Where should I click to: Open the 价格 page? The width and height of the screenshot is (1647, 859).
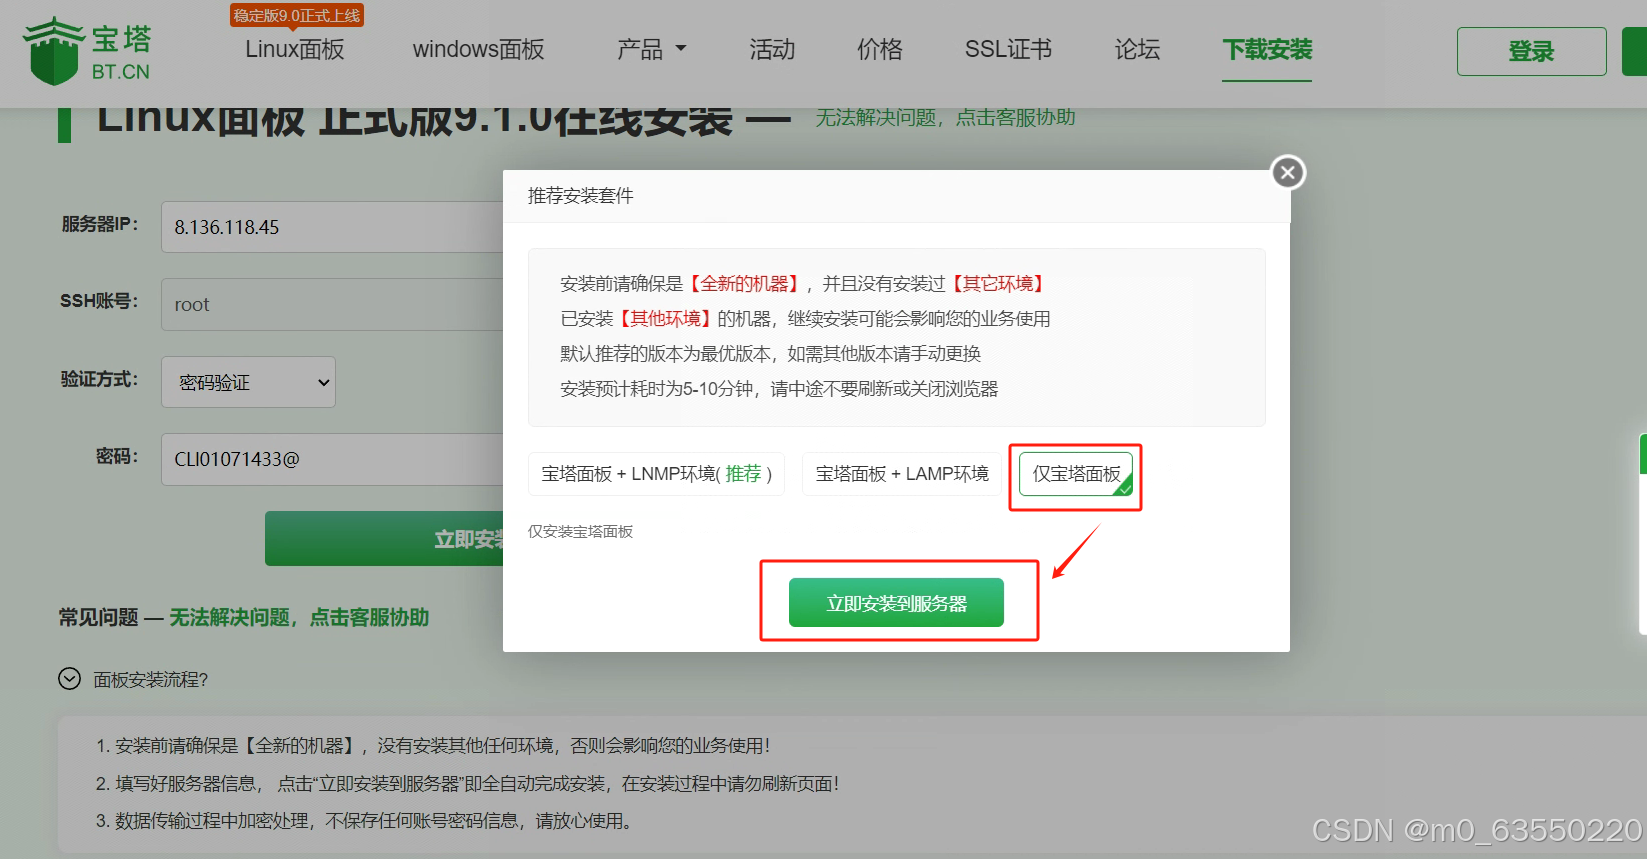[879, 50]
